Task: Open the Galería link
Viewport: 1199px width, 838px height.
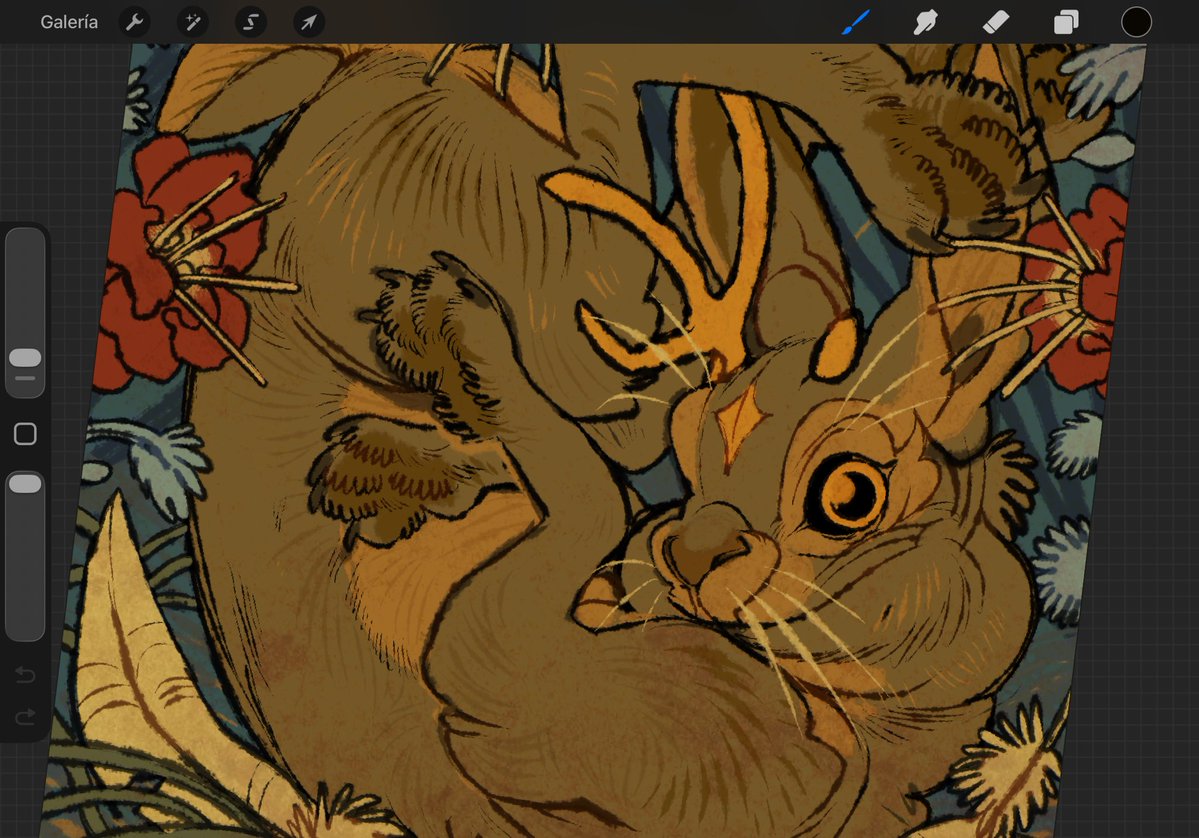Action: coord(69,22)
